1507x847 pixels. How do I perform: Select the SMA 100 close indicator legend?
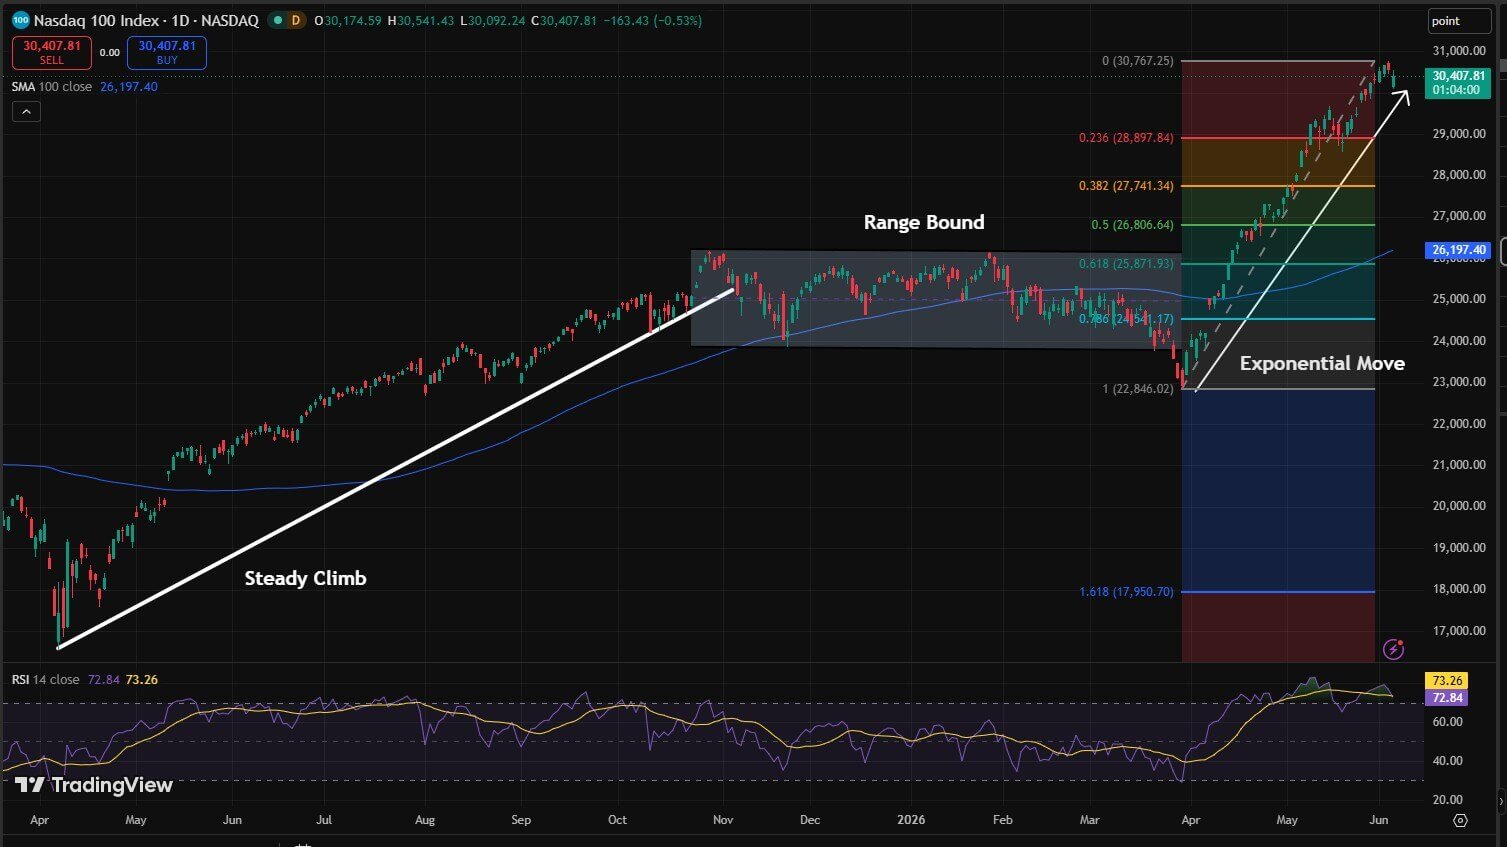52,87
